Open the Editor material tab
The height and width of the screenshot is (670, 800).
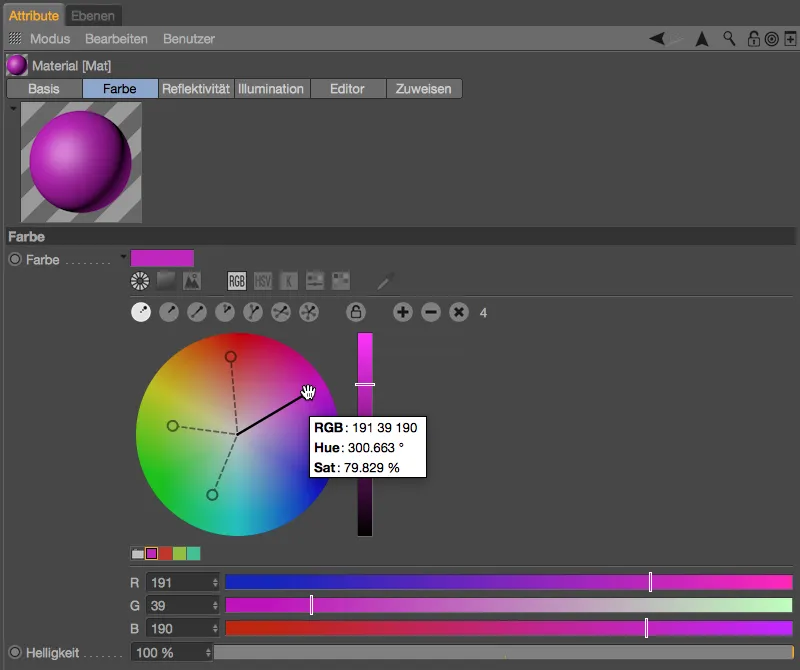click(347, 89)
